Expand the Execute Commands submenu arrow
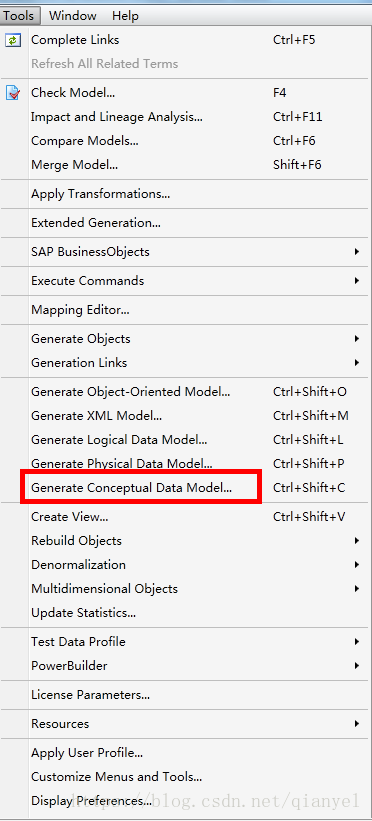This screenshot has height=821, width=372. (x=356, y=281)
